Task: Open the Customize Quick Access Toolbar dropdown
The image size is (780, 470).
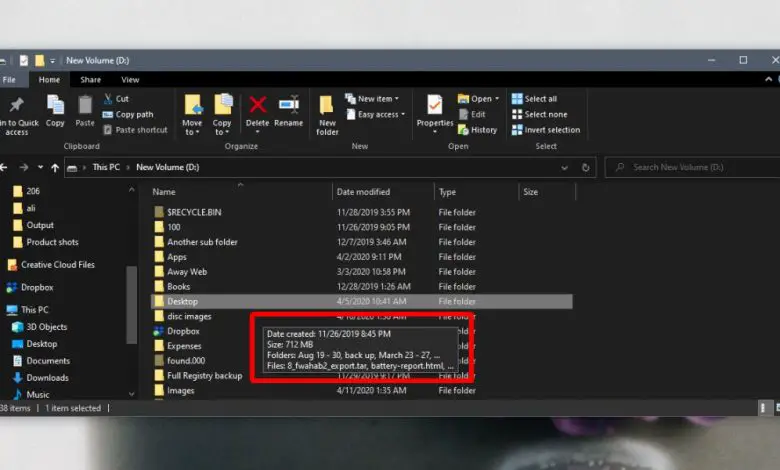Action: pos(52,61)
